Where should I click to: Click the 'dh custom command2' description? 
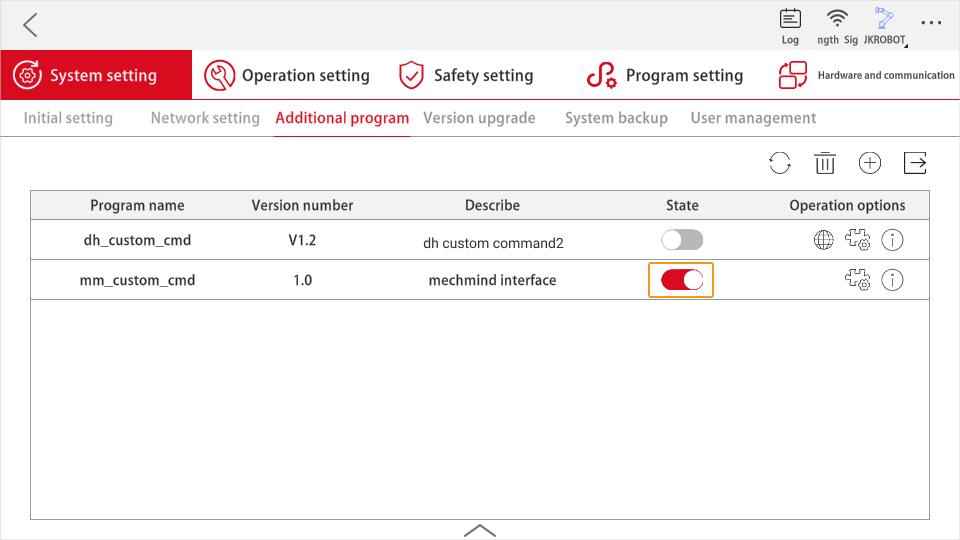(x=493, y=243)
